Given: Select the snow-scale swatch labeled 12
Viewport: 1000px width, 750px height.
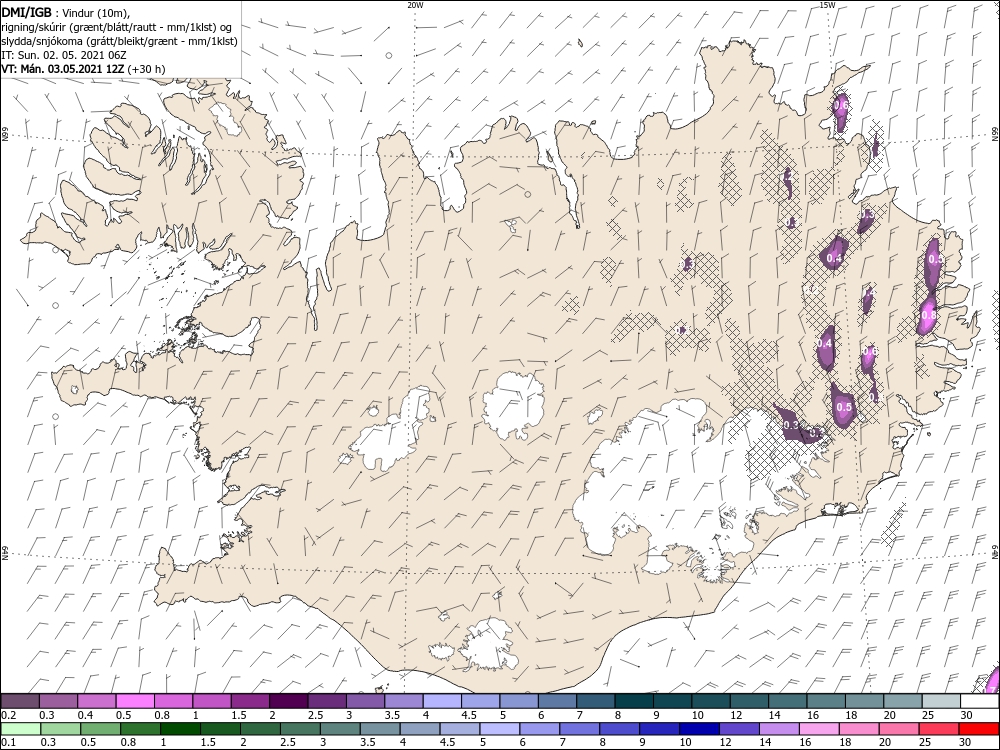Looking at the screenshot, I should click(749, 701).
